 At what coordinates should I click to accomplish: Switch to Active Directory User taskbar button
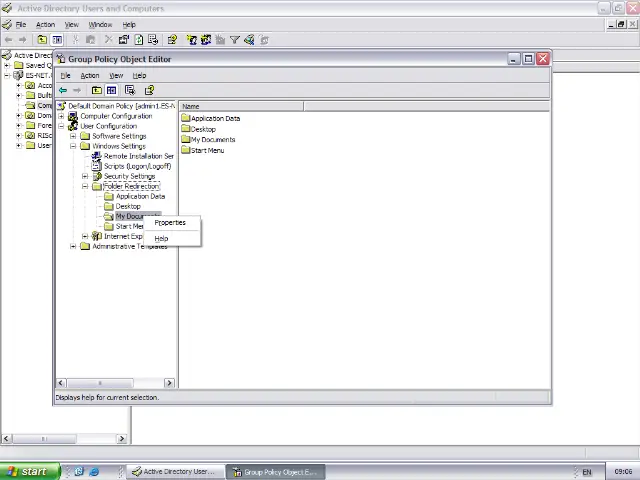point(176,471)
